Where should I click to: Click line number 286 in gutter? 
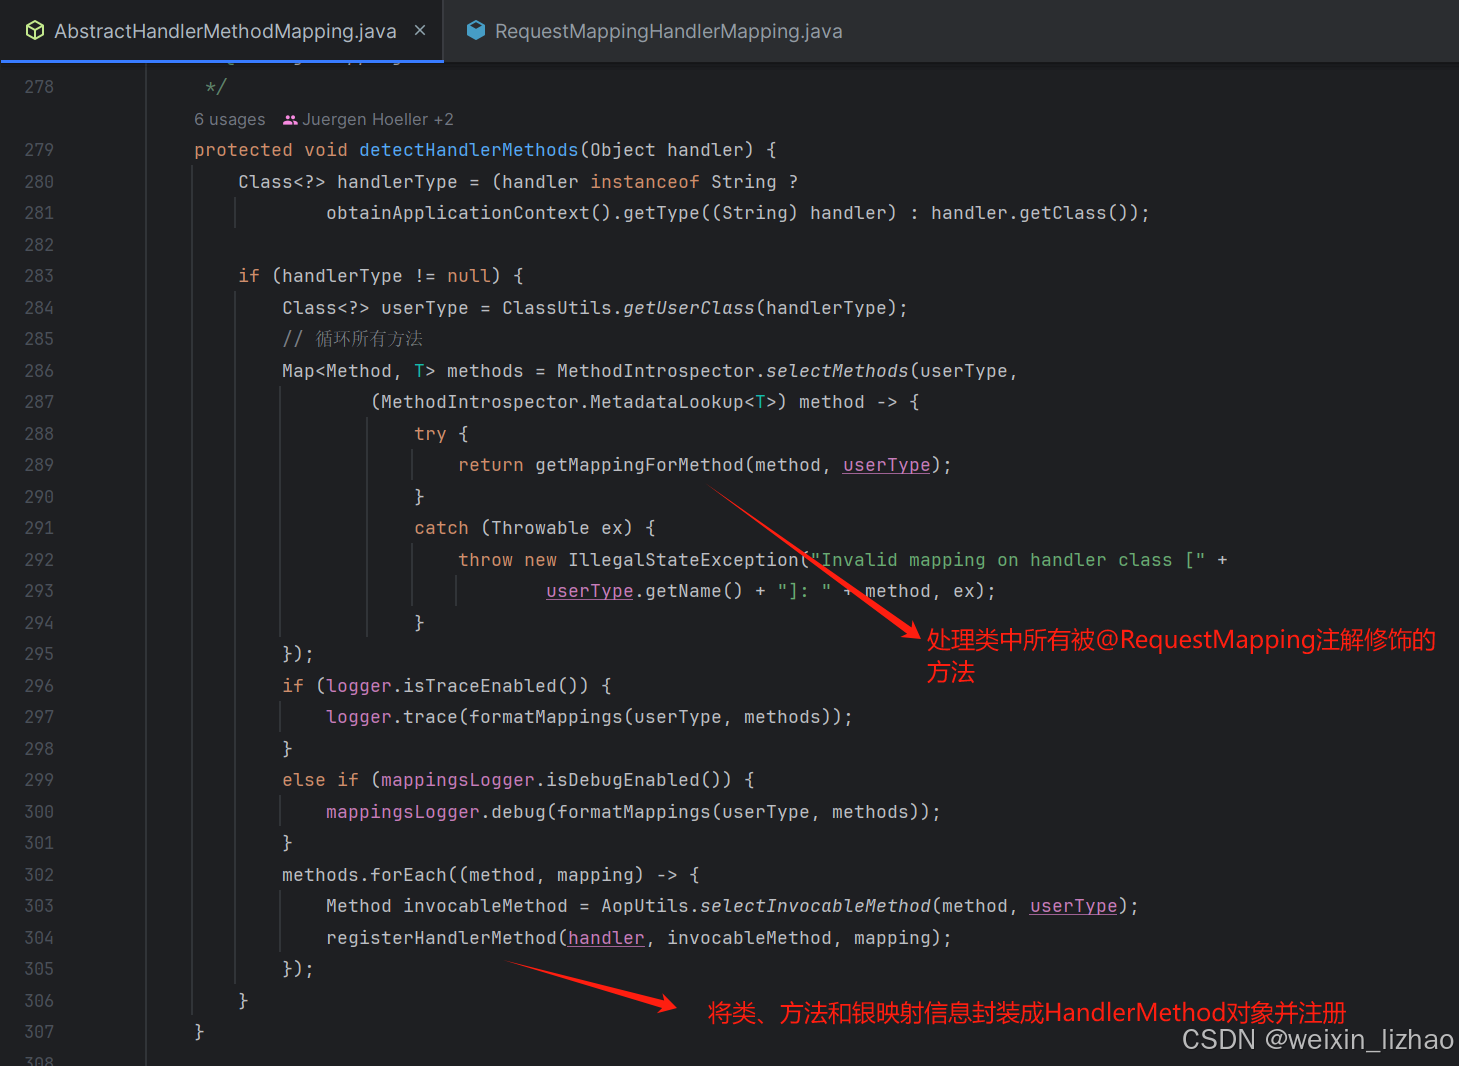(39, 371)
